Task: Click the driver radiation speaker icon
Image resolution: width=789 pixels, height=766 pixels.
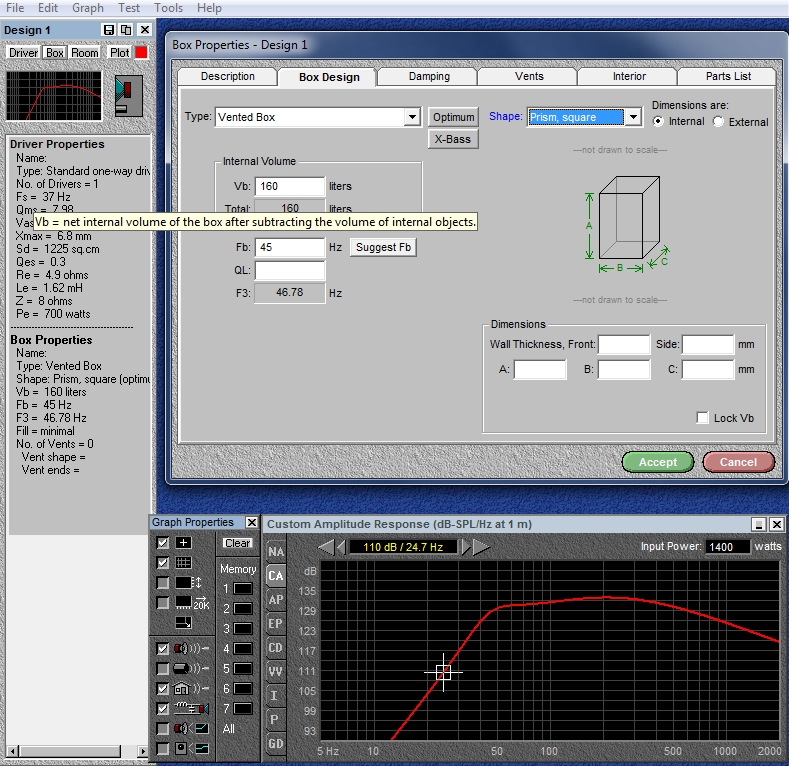Action: (191, 648)
